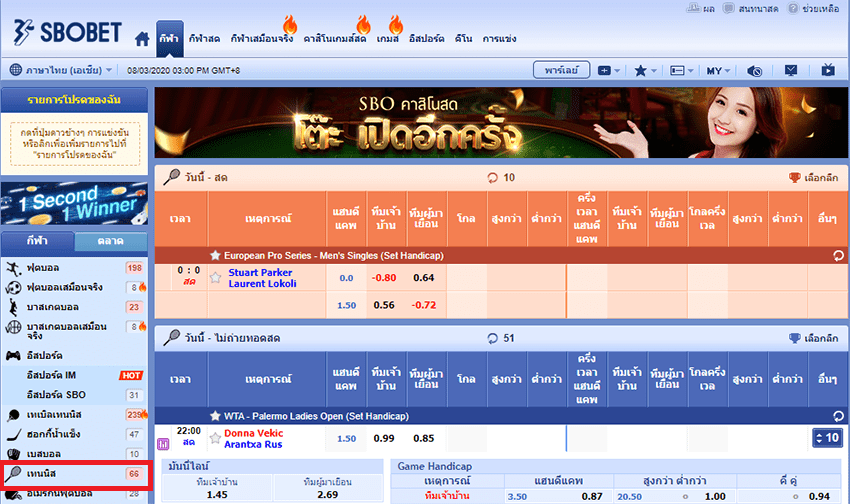
Task: Click Stuart Parker player name
Action: (x=260, y=273)
